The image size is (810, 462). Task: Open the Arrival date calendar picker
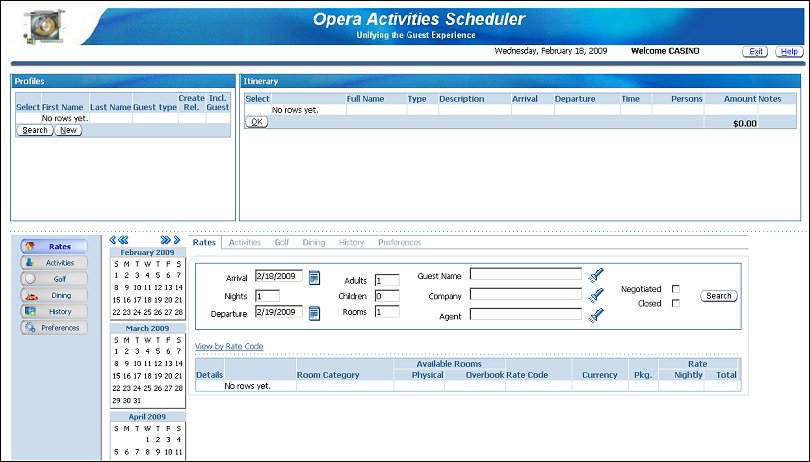coord(314,277)
